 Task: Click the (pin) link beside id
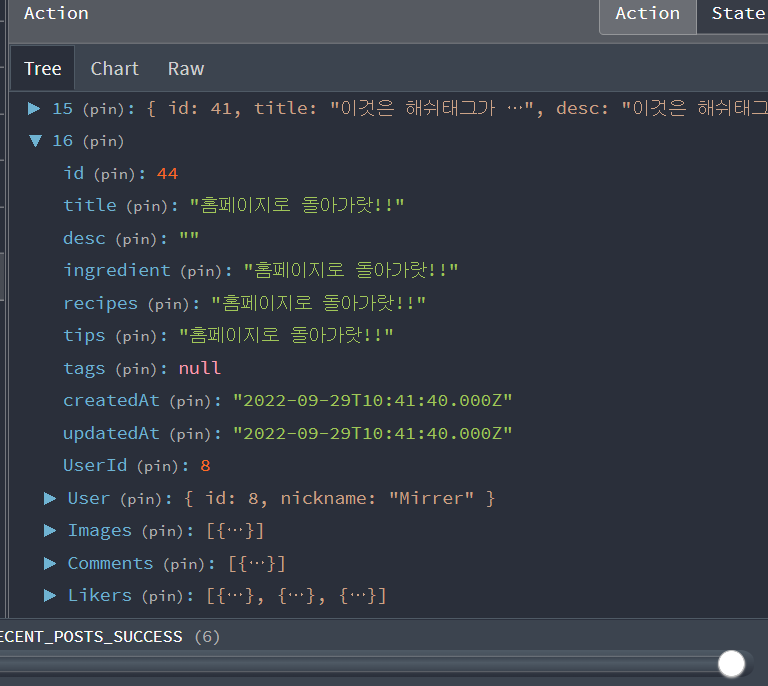pos(114,174)
